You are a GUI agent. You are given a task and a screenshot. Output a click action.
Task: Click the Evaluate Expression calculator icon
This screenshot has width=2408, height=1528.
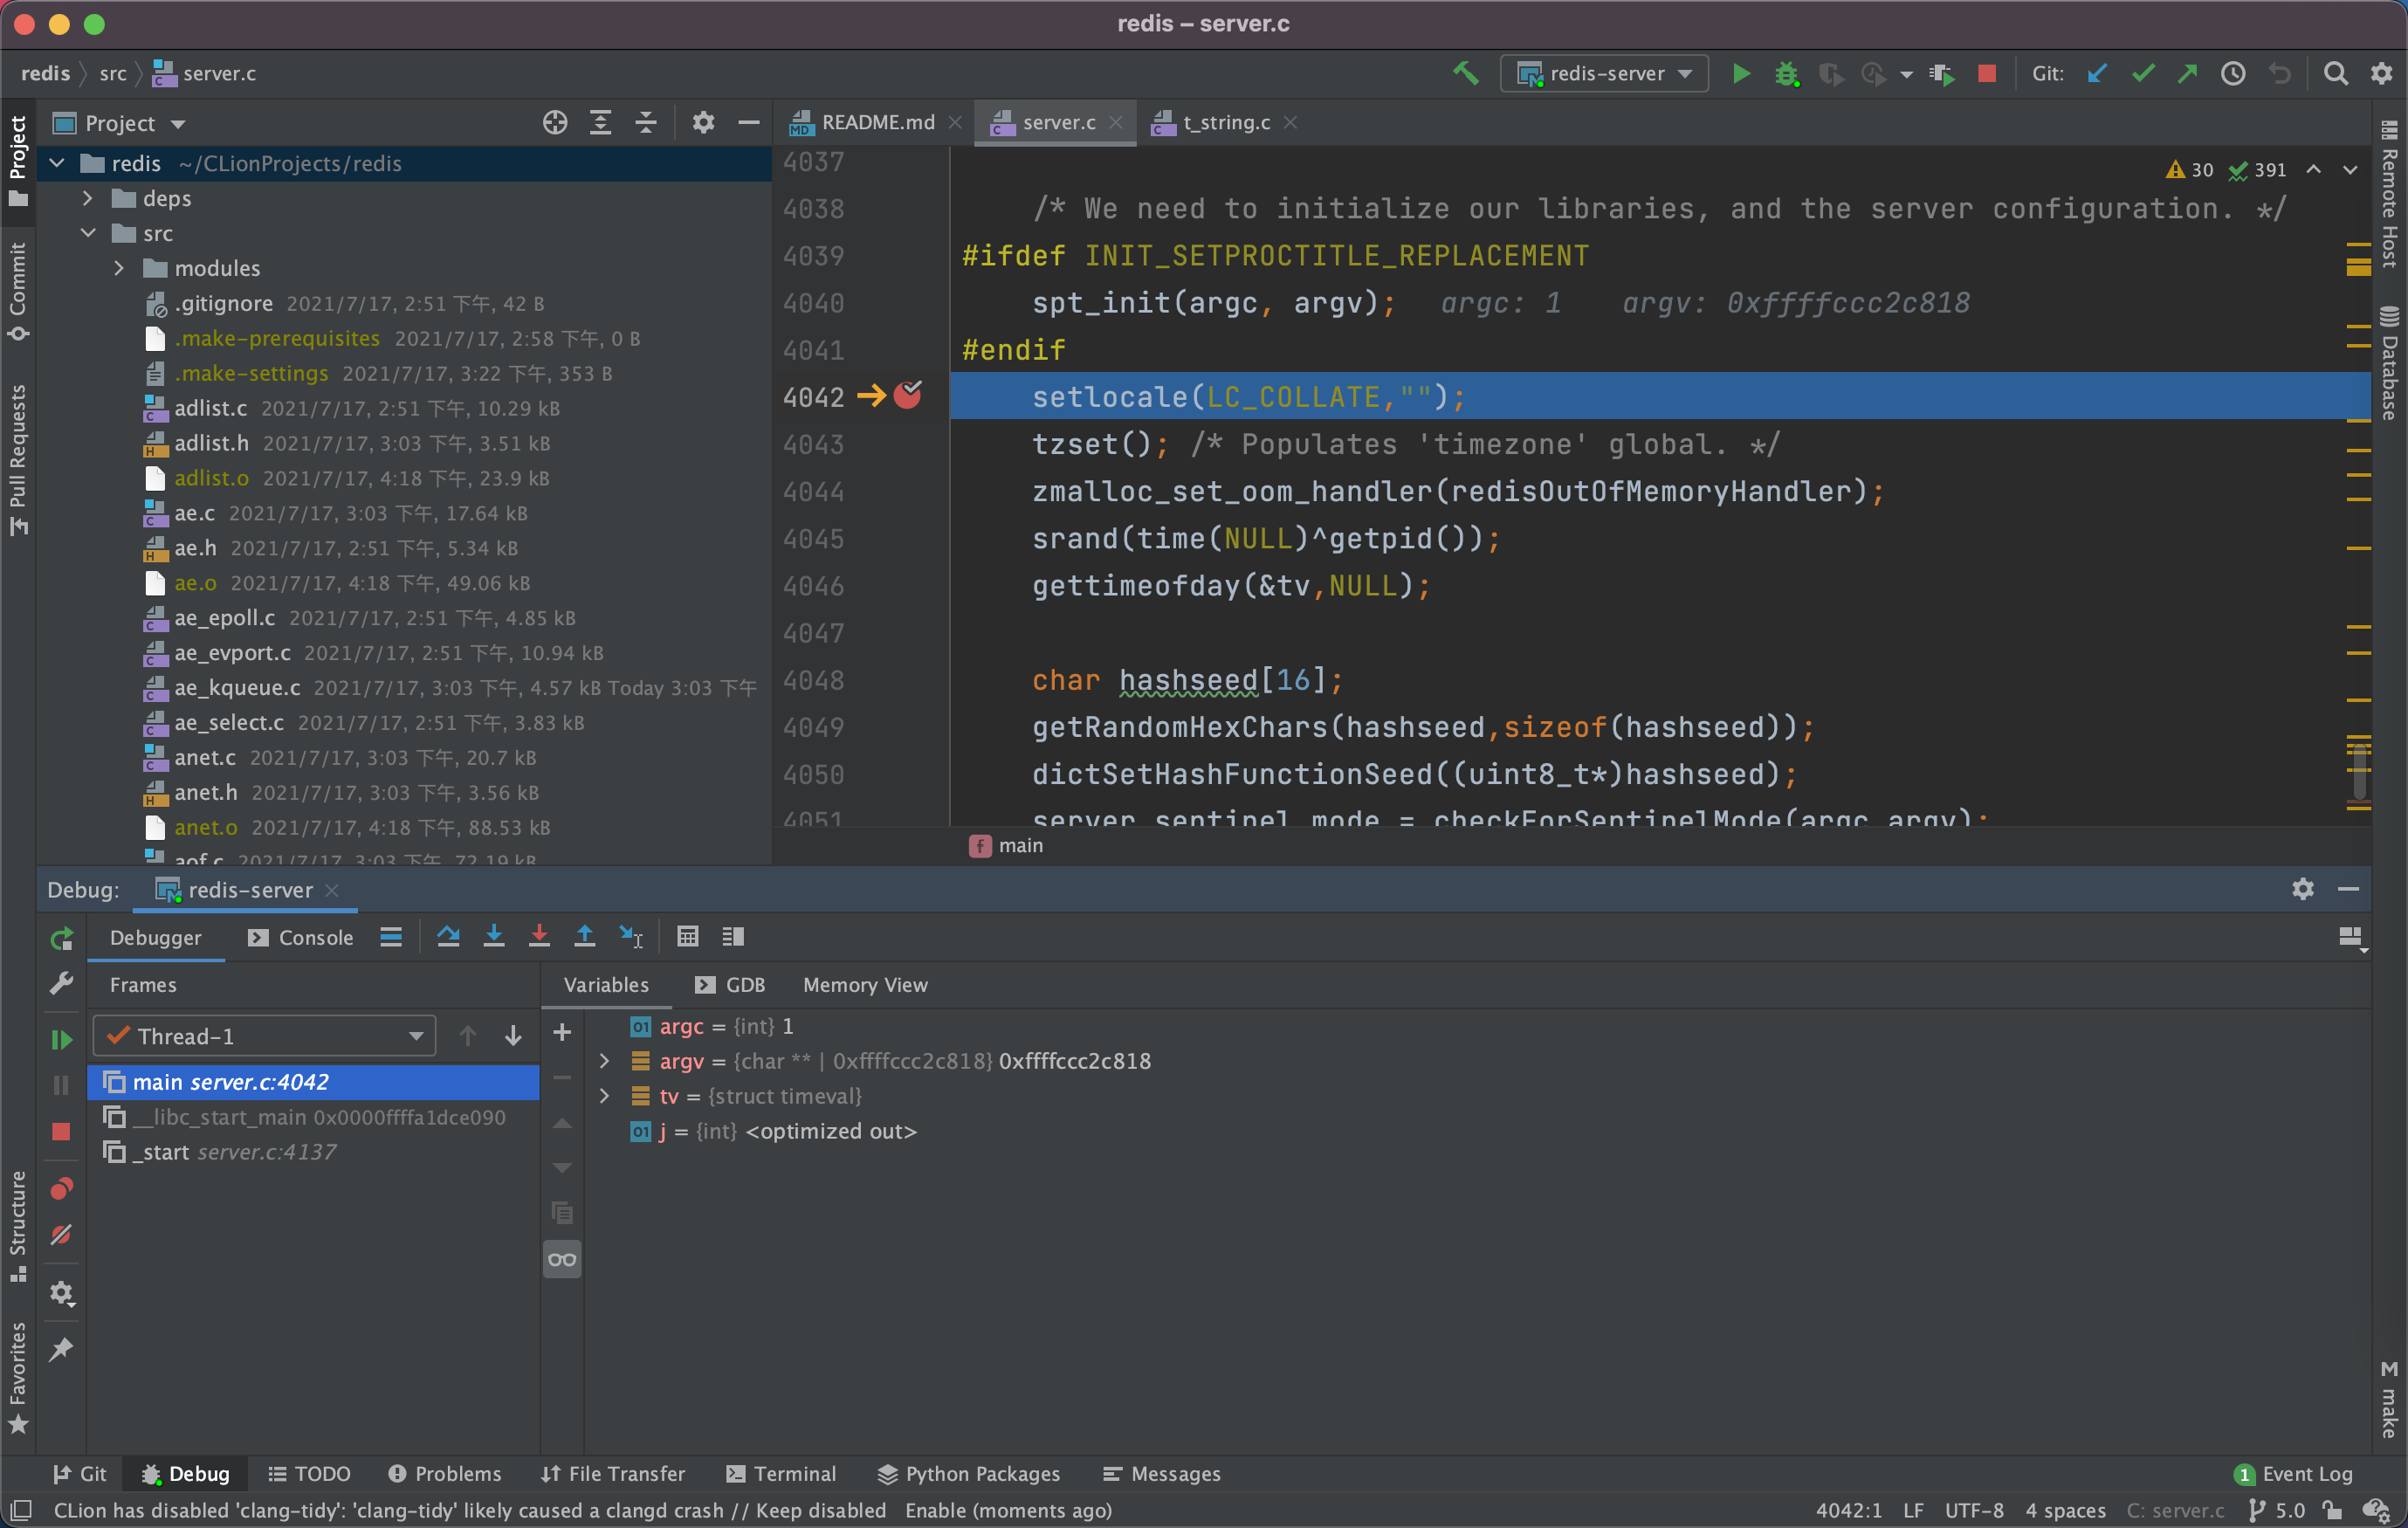click(687, 937)
